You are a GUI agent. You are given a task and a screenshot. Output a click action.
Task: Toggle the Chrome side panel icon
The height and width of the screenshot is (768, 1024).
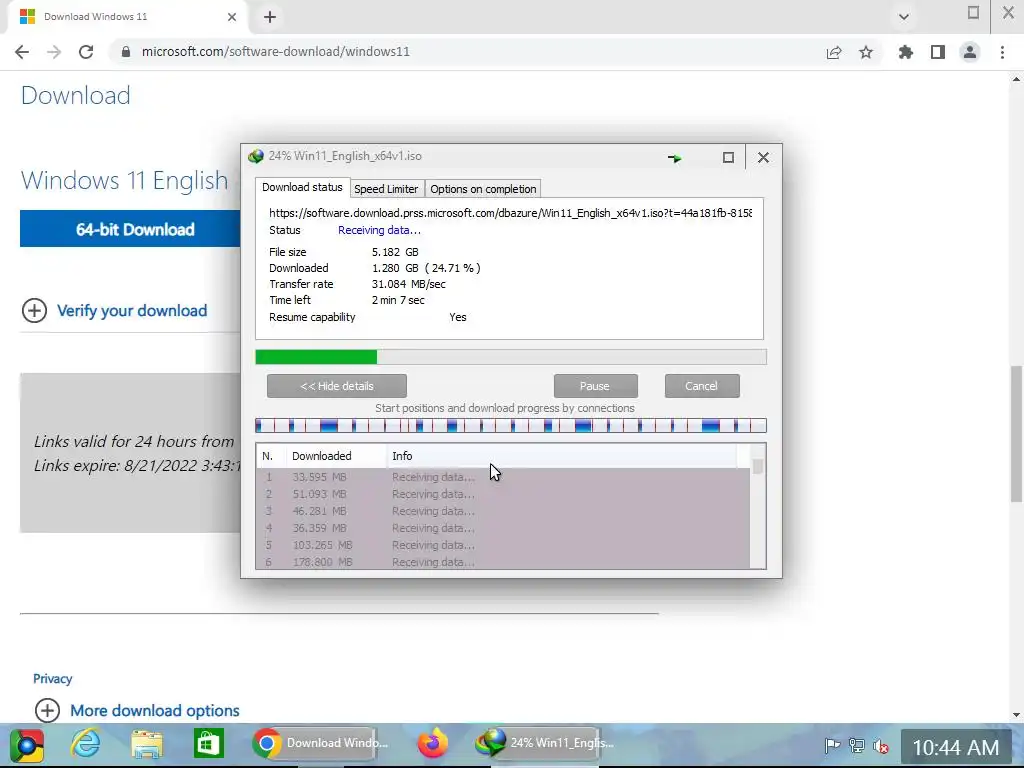pyautogui.click(x=938, y=52)
